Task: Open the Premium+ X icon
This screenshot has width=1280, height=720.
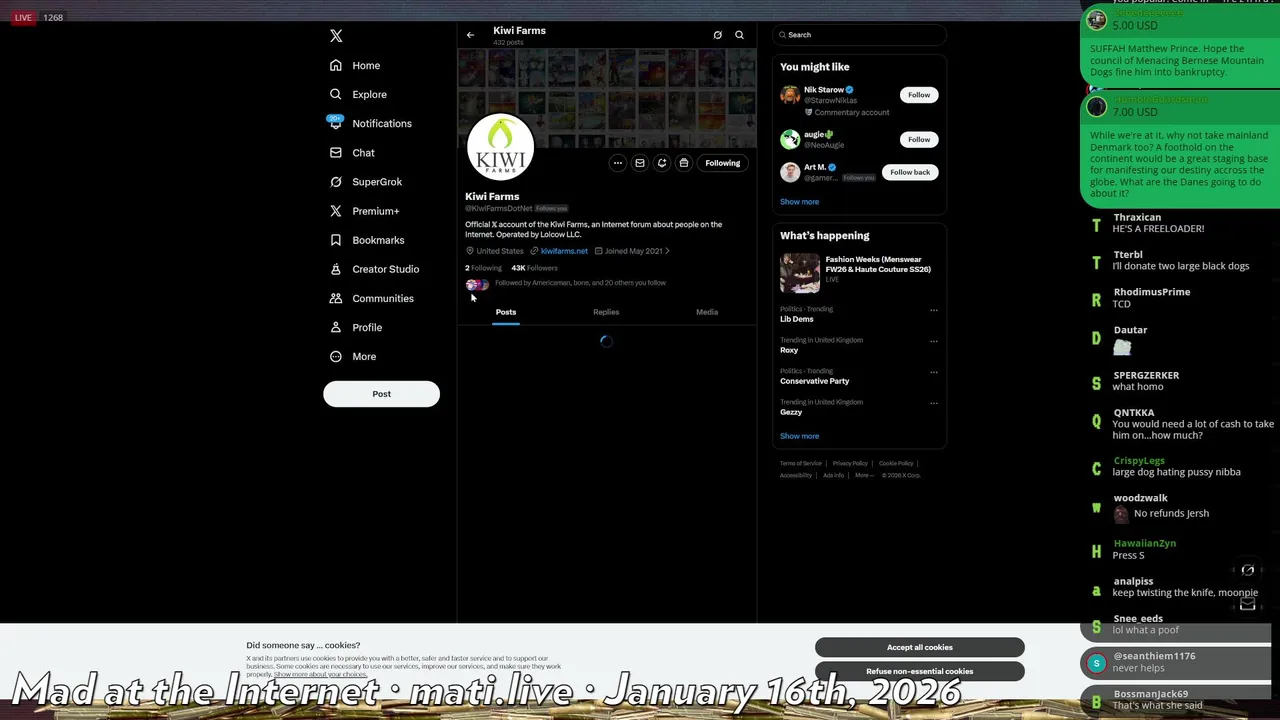Action: click(x=336, y=211)
